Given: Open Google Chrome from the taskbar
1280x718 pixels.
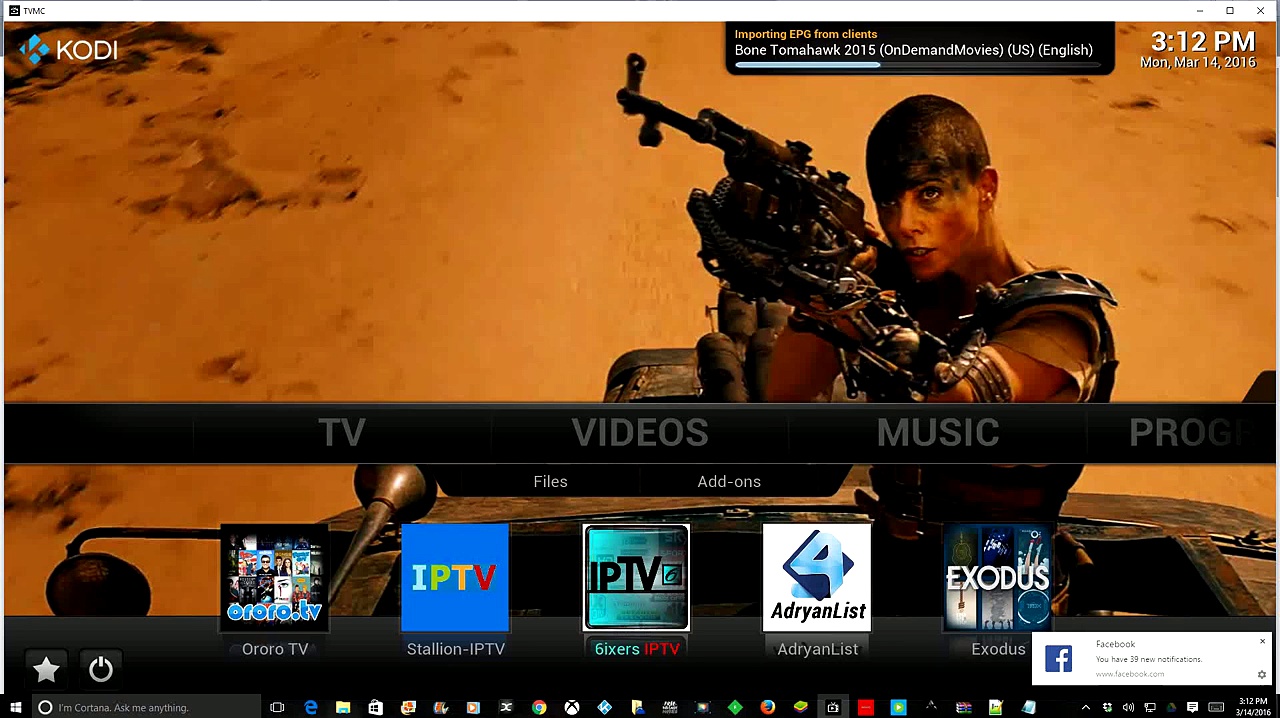Looking at the screenshot, I should pyautogui.click(x=539, y=708).
